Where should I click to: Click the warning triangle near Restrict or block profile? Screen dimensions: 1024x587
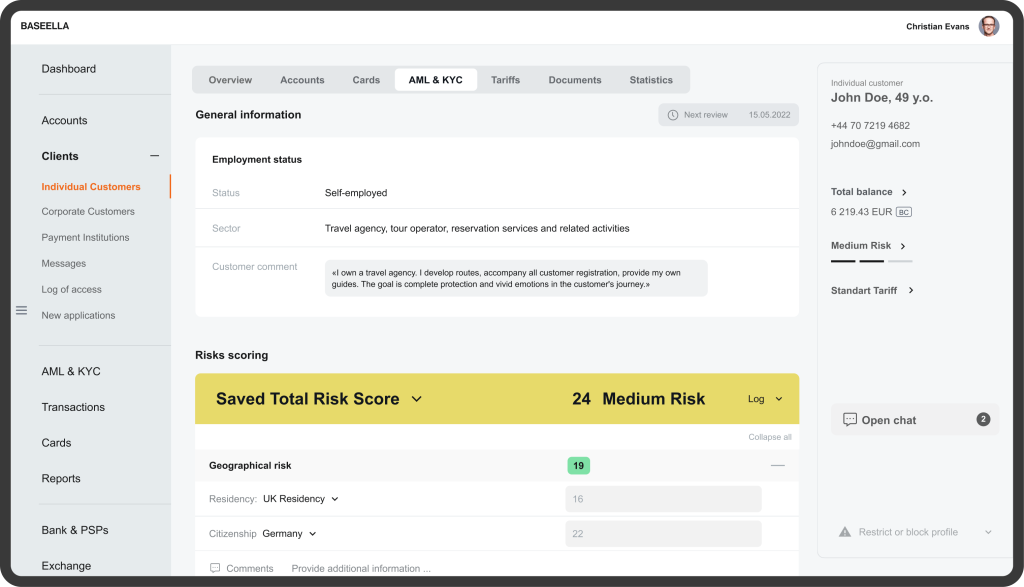(x=845, y=532)
